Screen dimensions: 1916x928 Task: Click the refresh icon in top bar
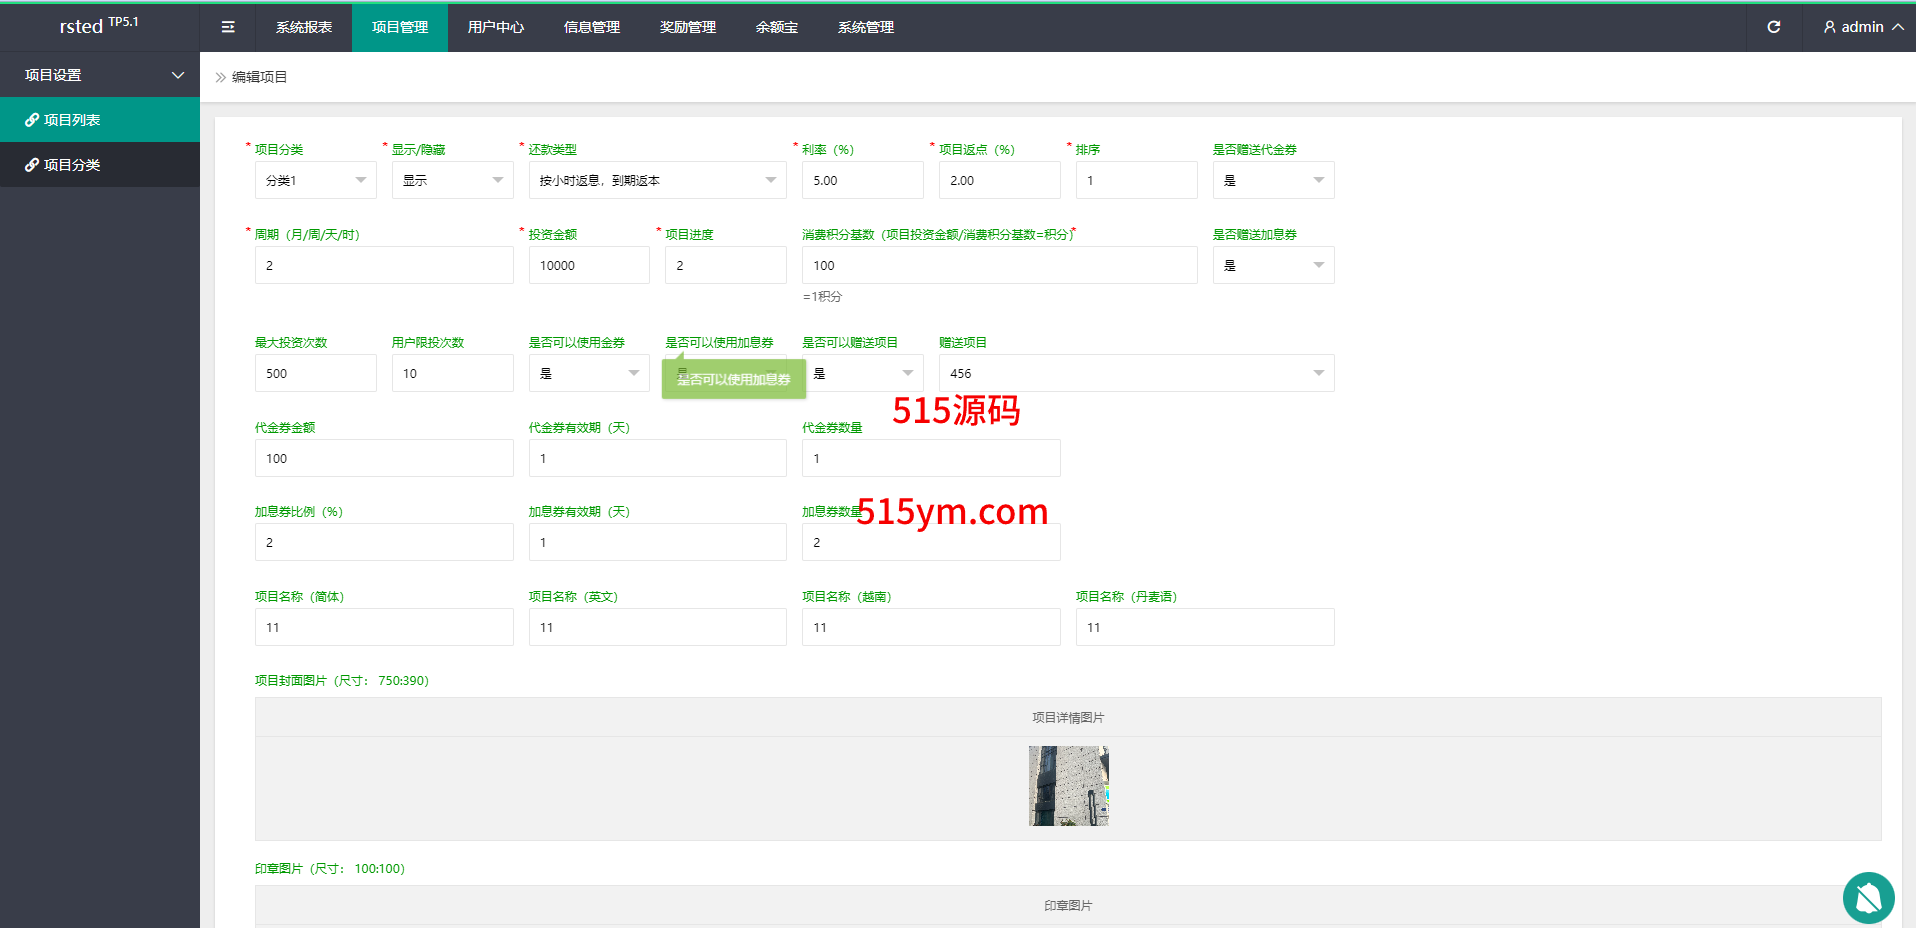click(1773, 27)
